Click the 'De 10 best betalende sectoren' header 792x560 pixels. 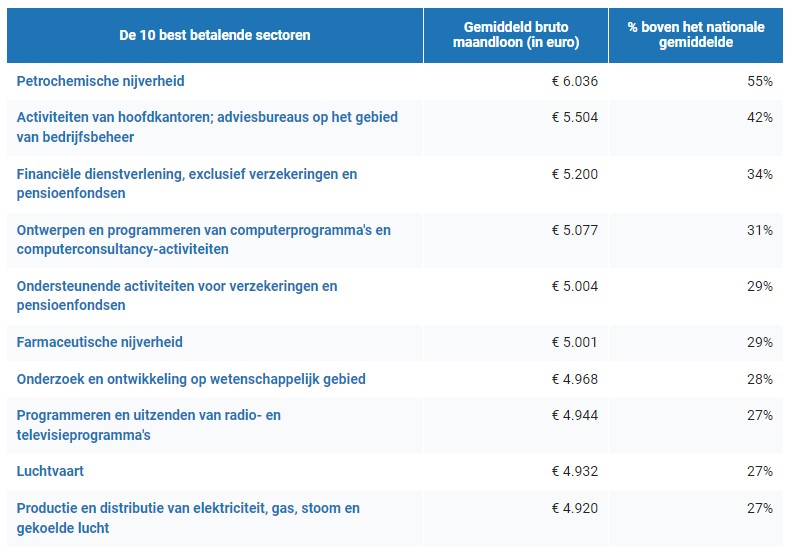click(x=215, y=35)
